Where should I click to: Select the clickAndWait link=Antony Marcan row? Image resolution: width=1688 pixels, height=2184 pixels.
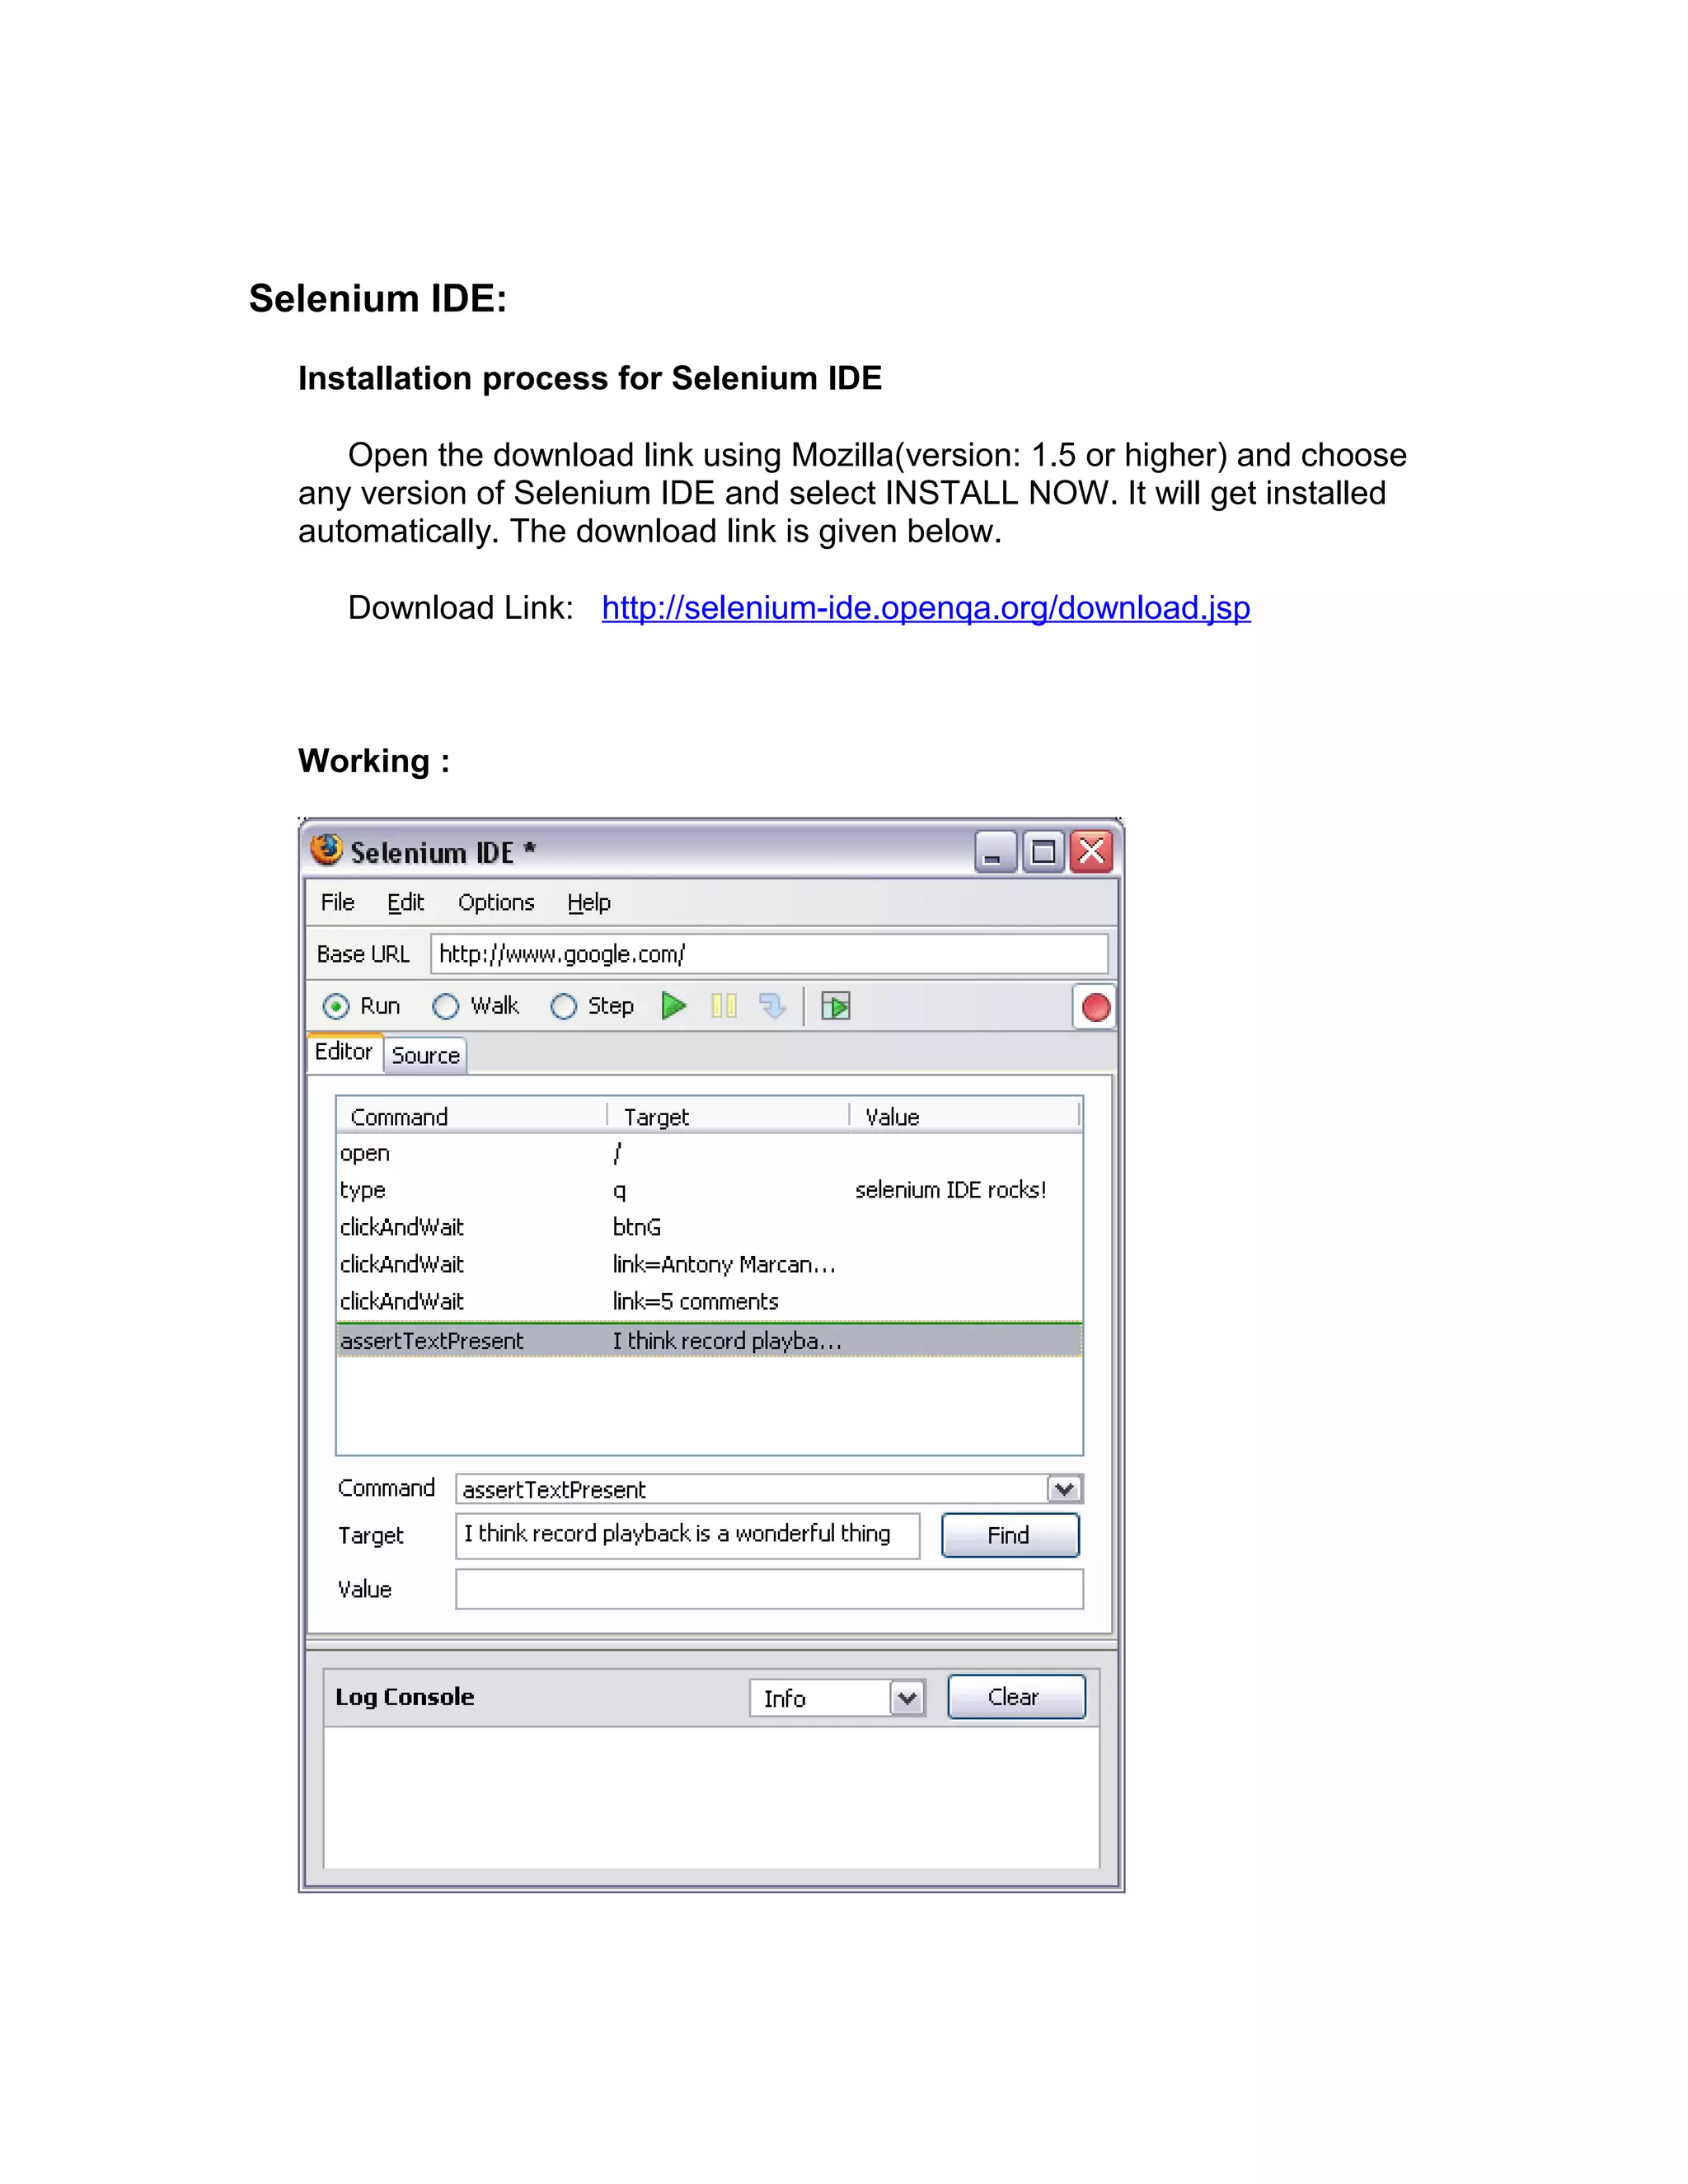point(709,1264)
